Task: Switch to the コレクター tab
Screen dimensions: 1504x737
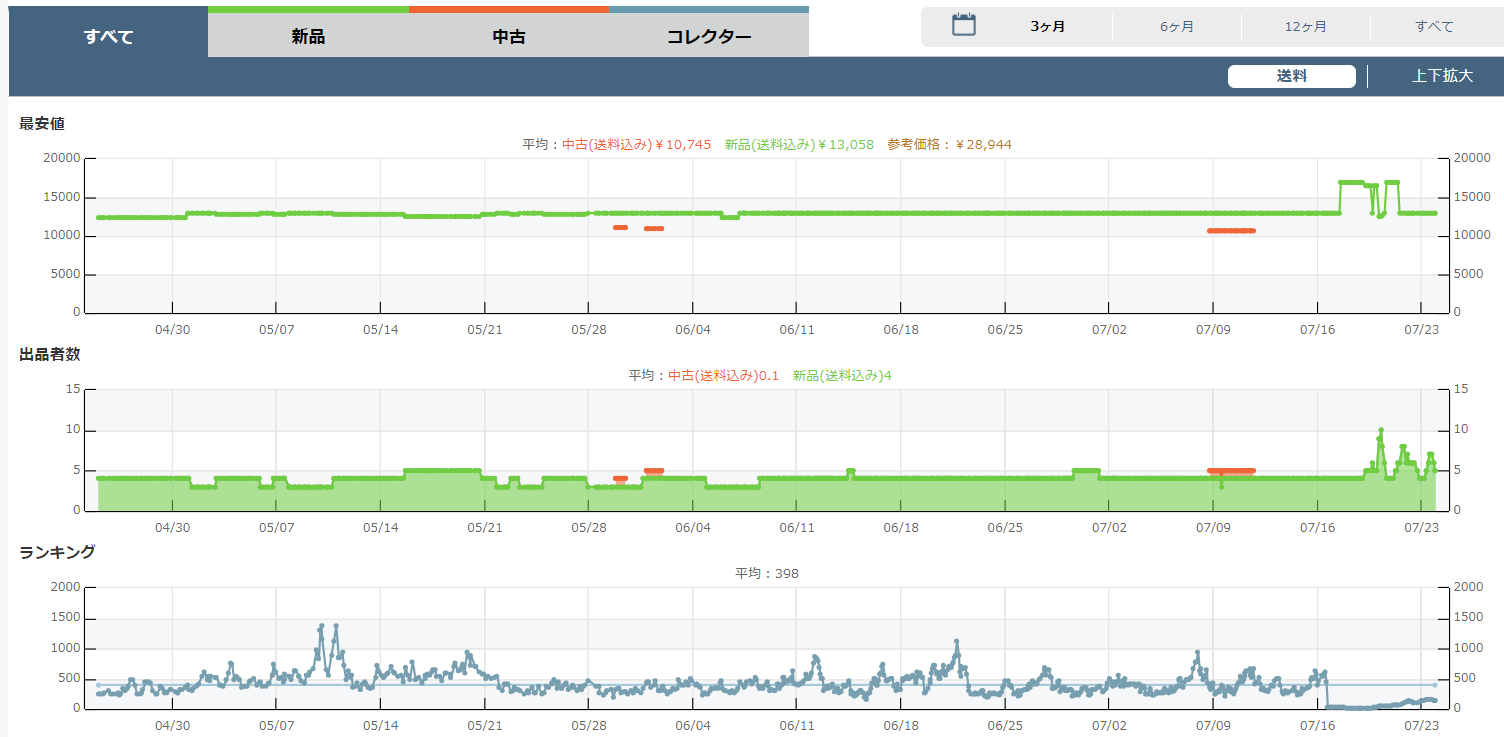Action: coord(709,37)
